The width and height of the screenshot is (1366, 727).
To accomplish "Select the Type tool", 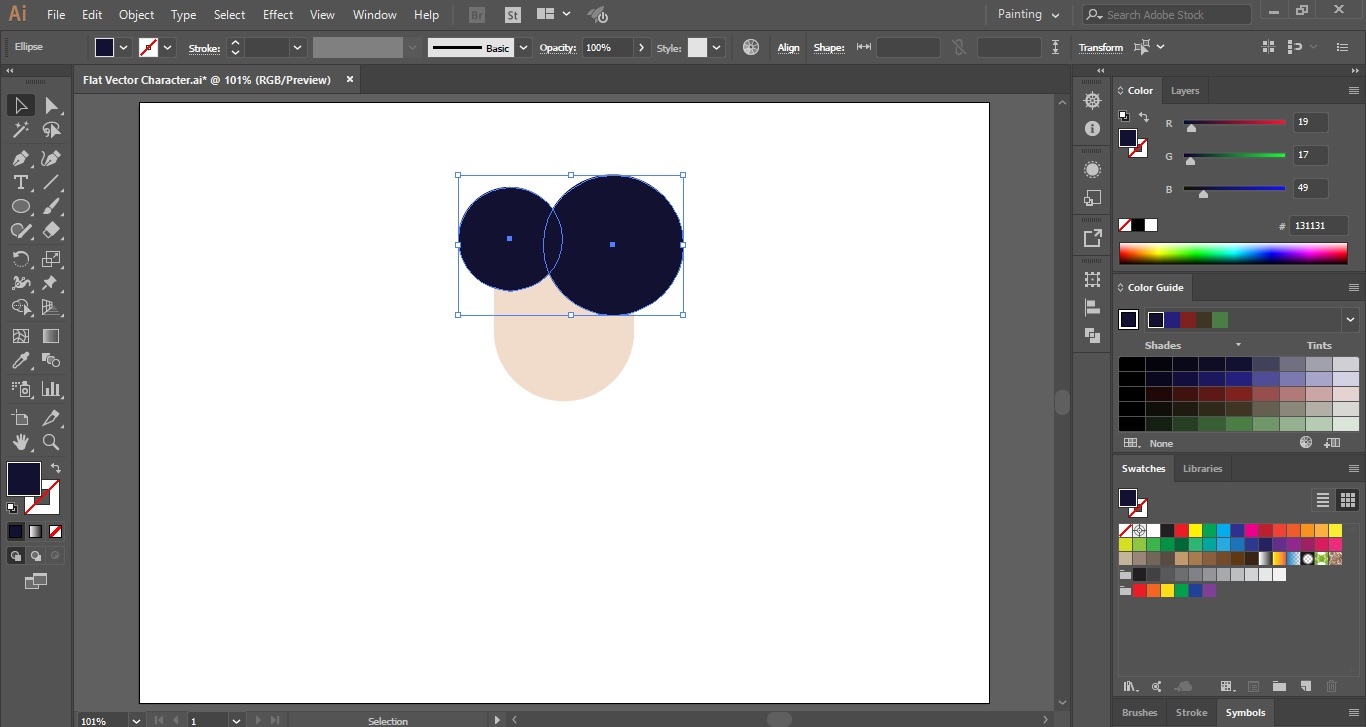I will point(20,182).
